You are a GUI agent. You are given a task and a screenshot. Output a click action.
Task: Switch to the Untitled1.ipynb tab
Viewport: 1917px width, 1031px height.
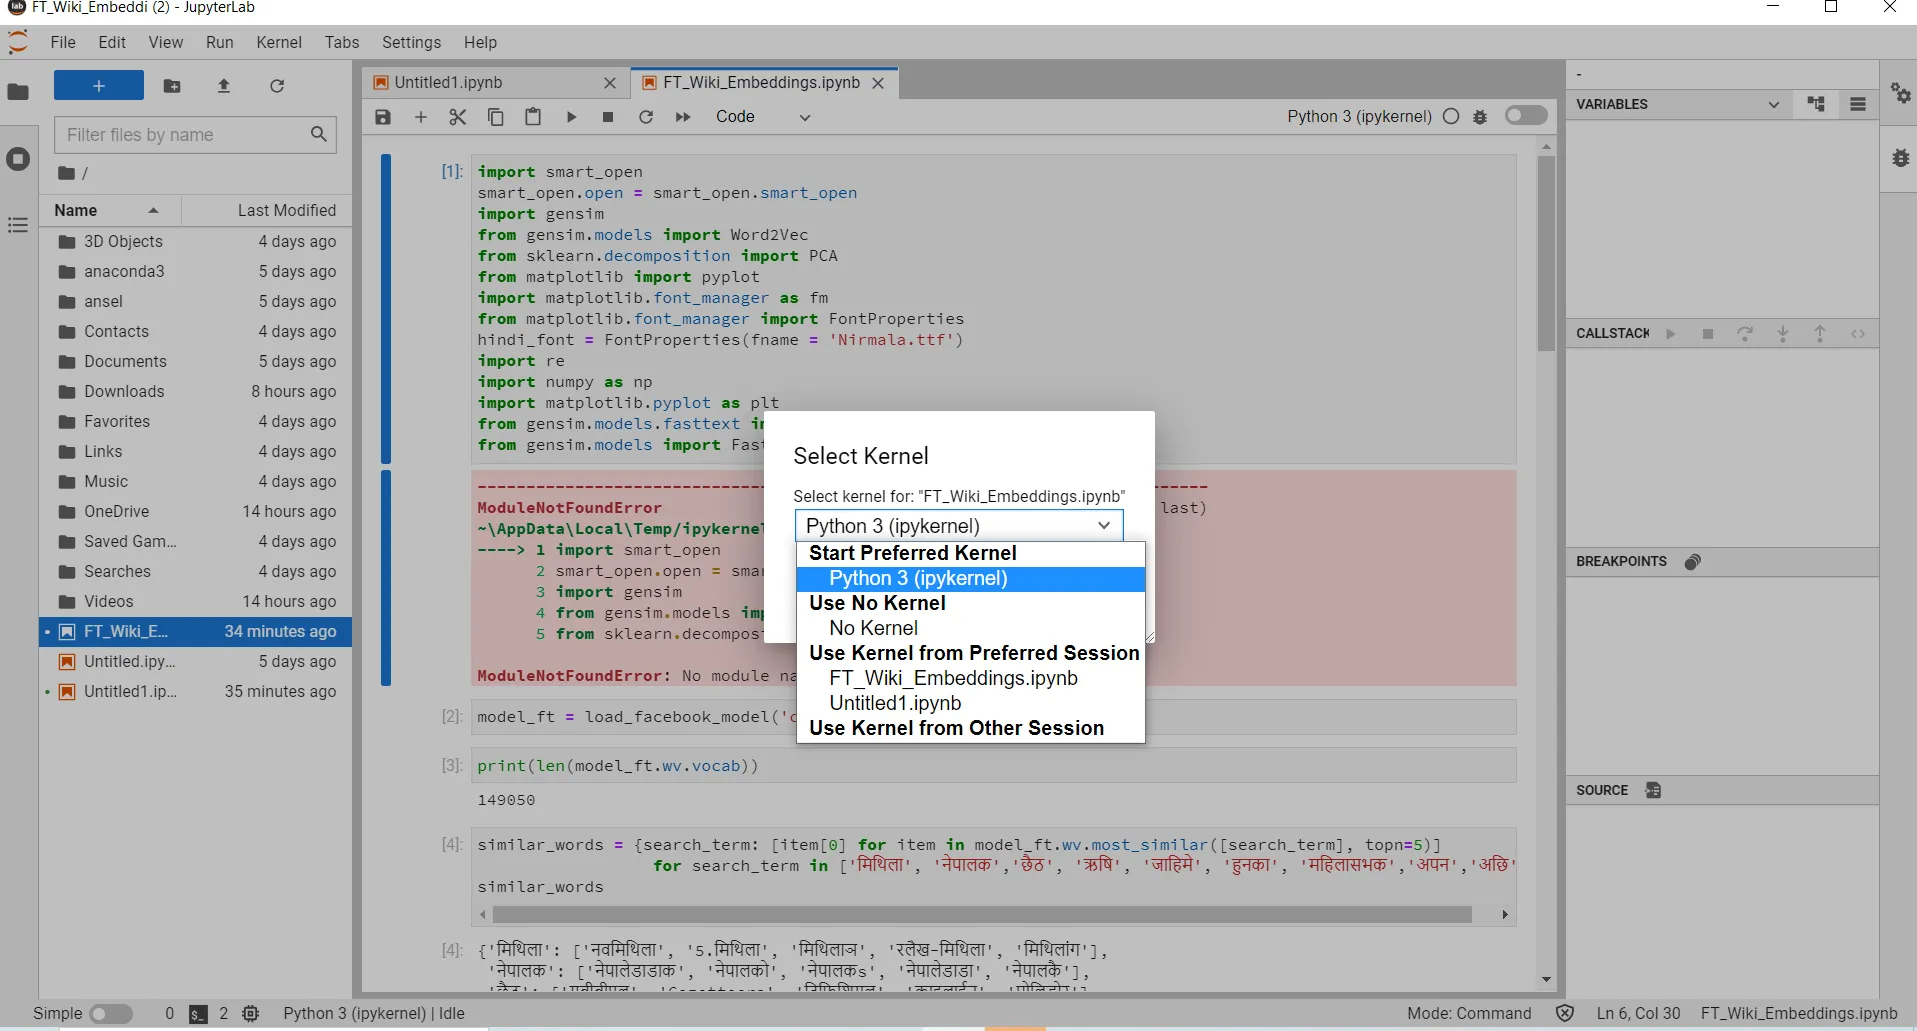click(448, 83)
